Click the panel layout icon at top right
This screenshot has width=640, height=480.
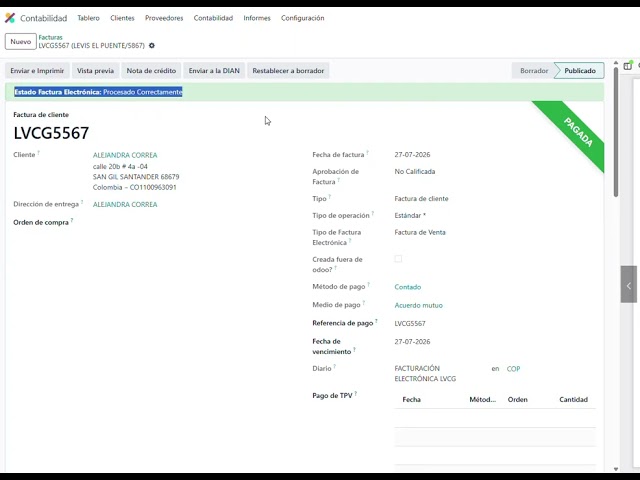pos(628,66)
